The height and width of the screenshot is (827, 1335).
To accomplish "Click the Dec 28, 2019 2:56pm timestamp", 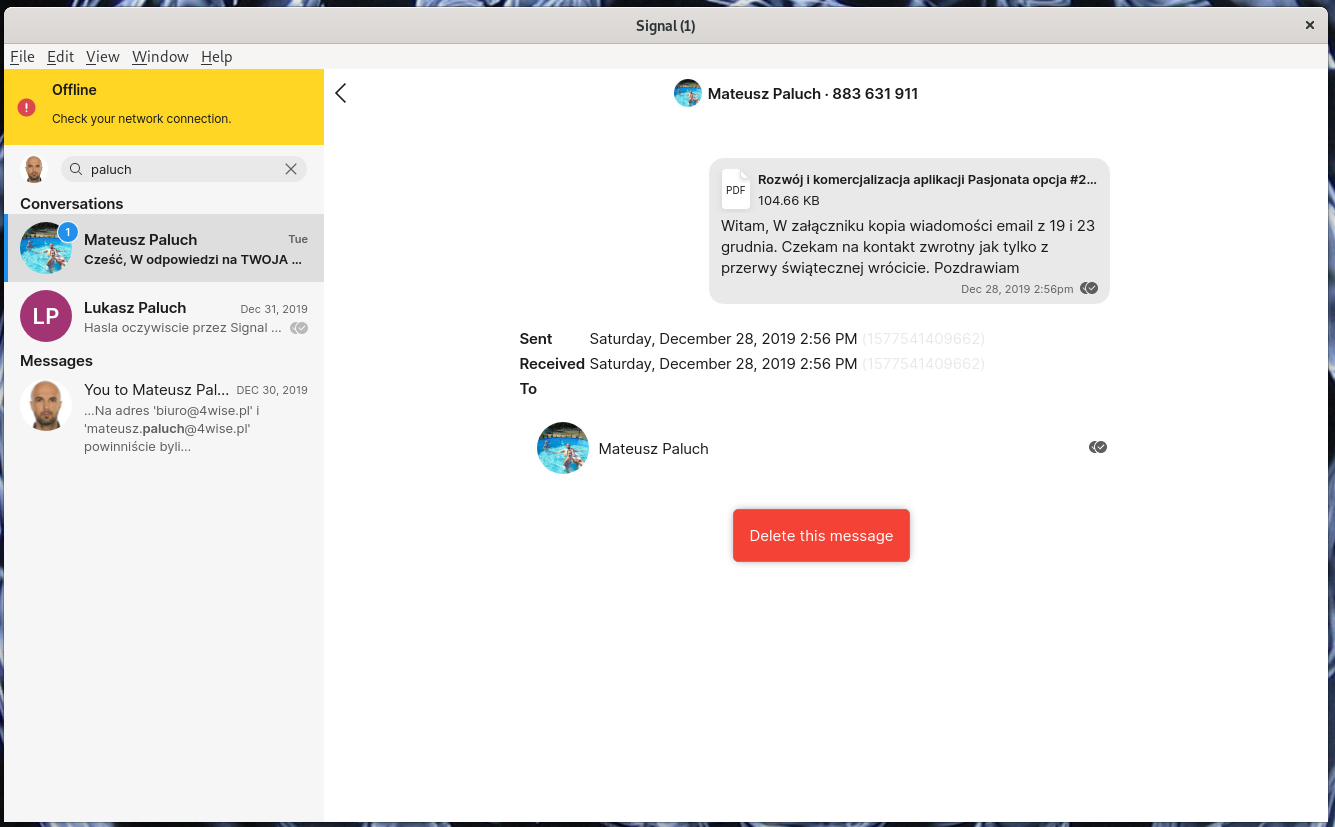I will point(1017,289).
